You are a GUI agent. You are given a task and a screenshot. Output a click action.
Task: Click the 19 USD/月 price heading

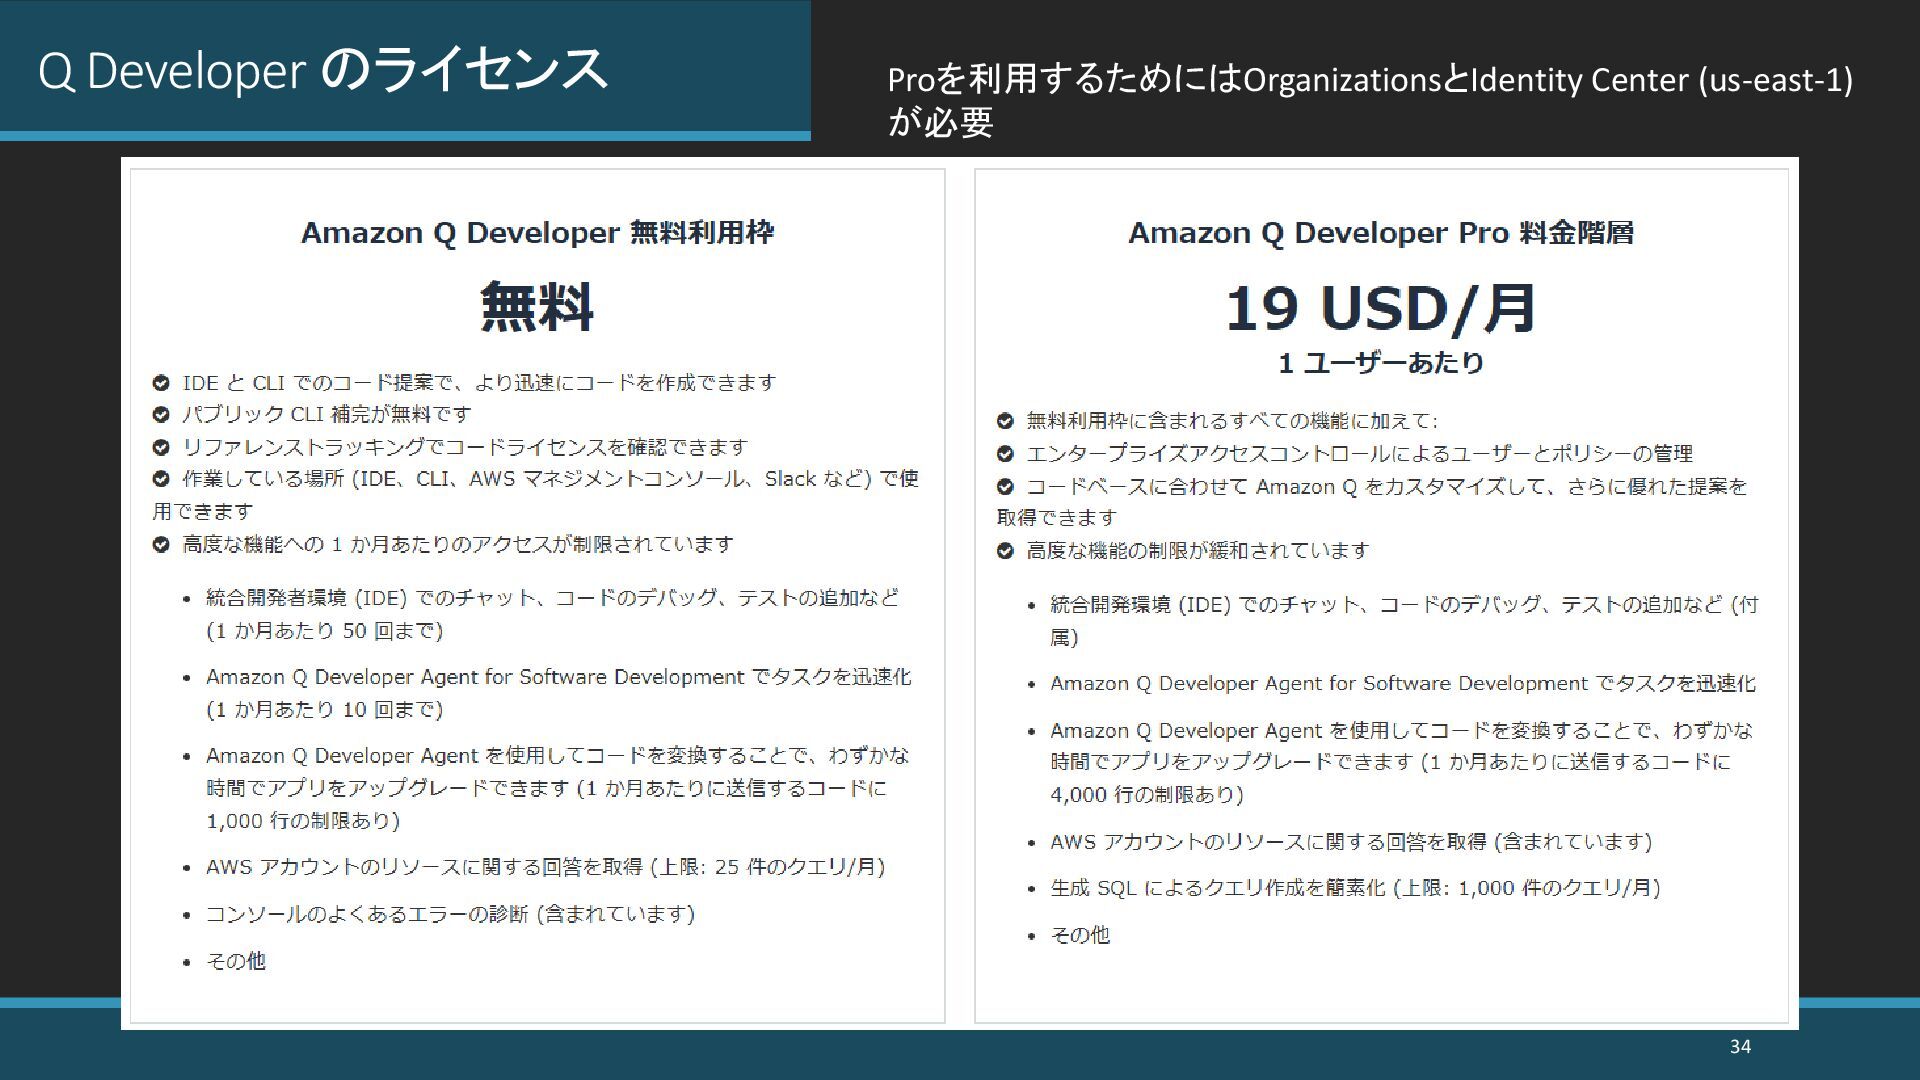click(x=1380, y=307)
